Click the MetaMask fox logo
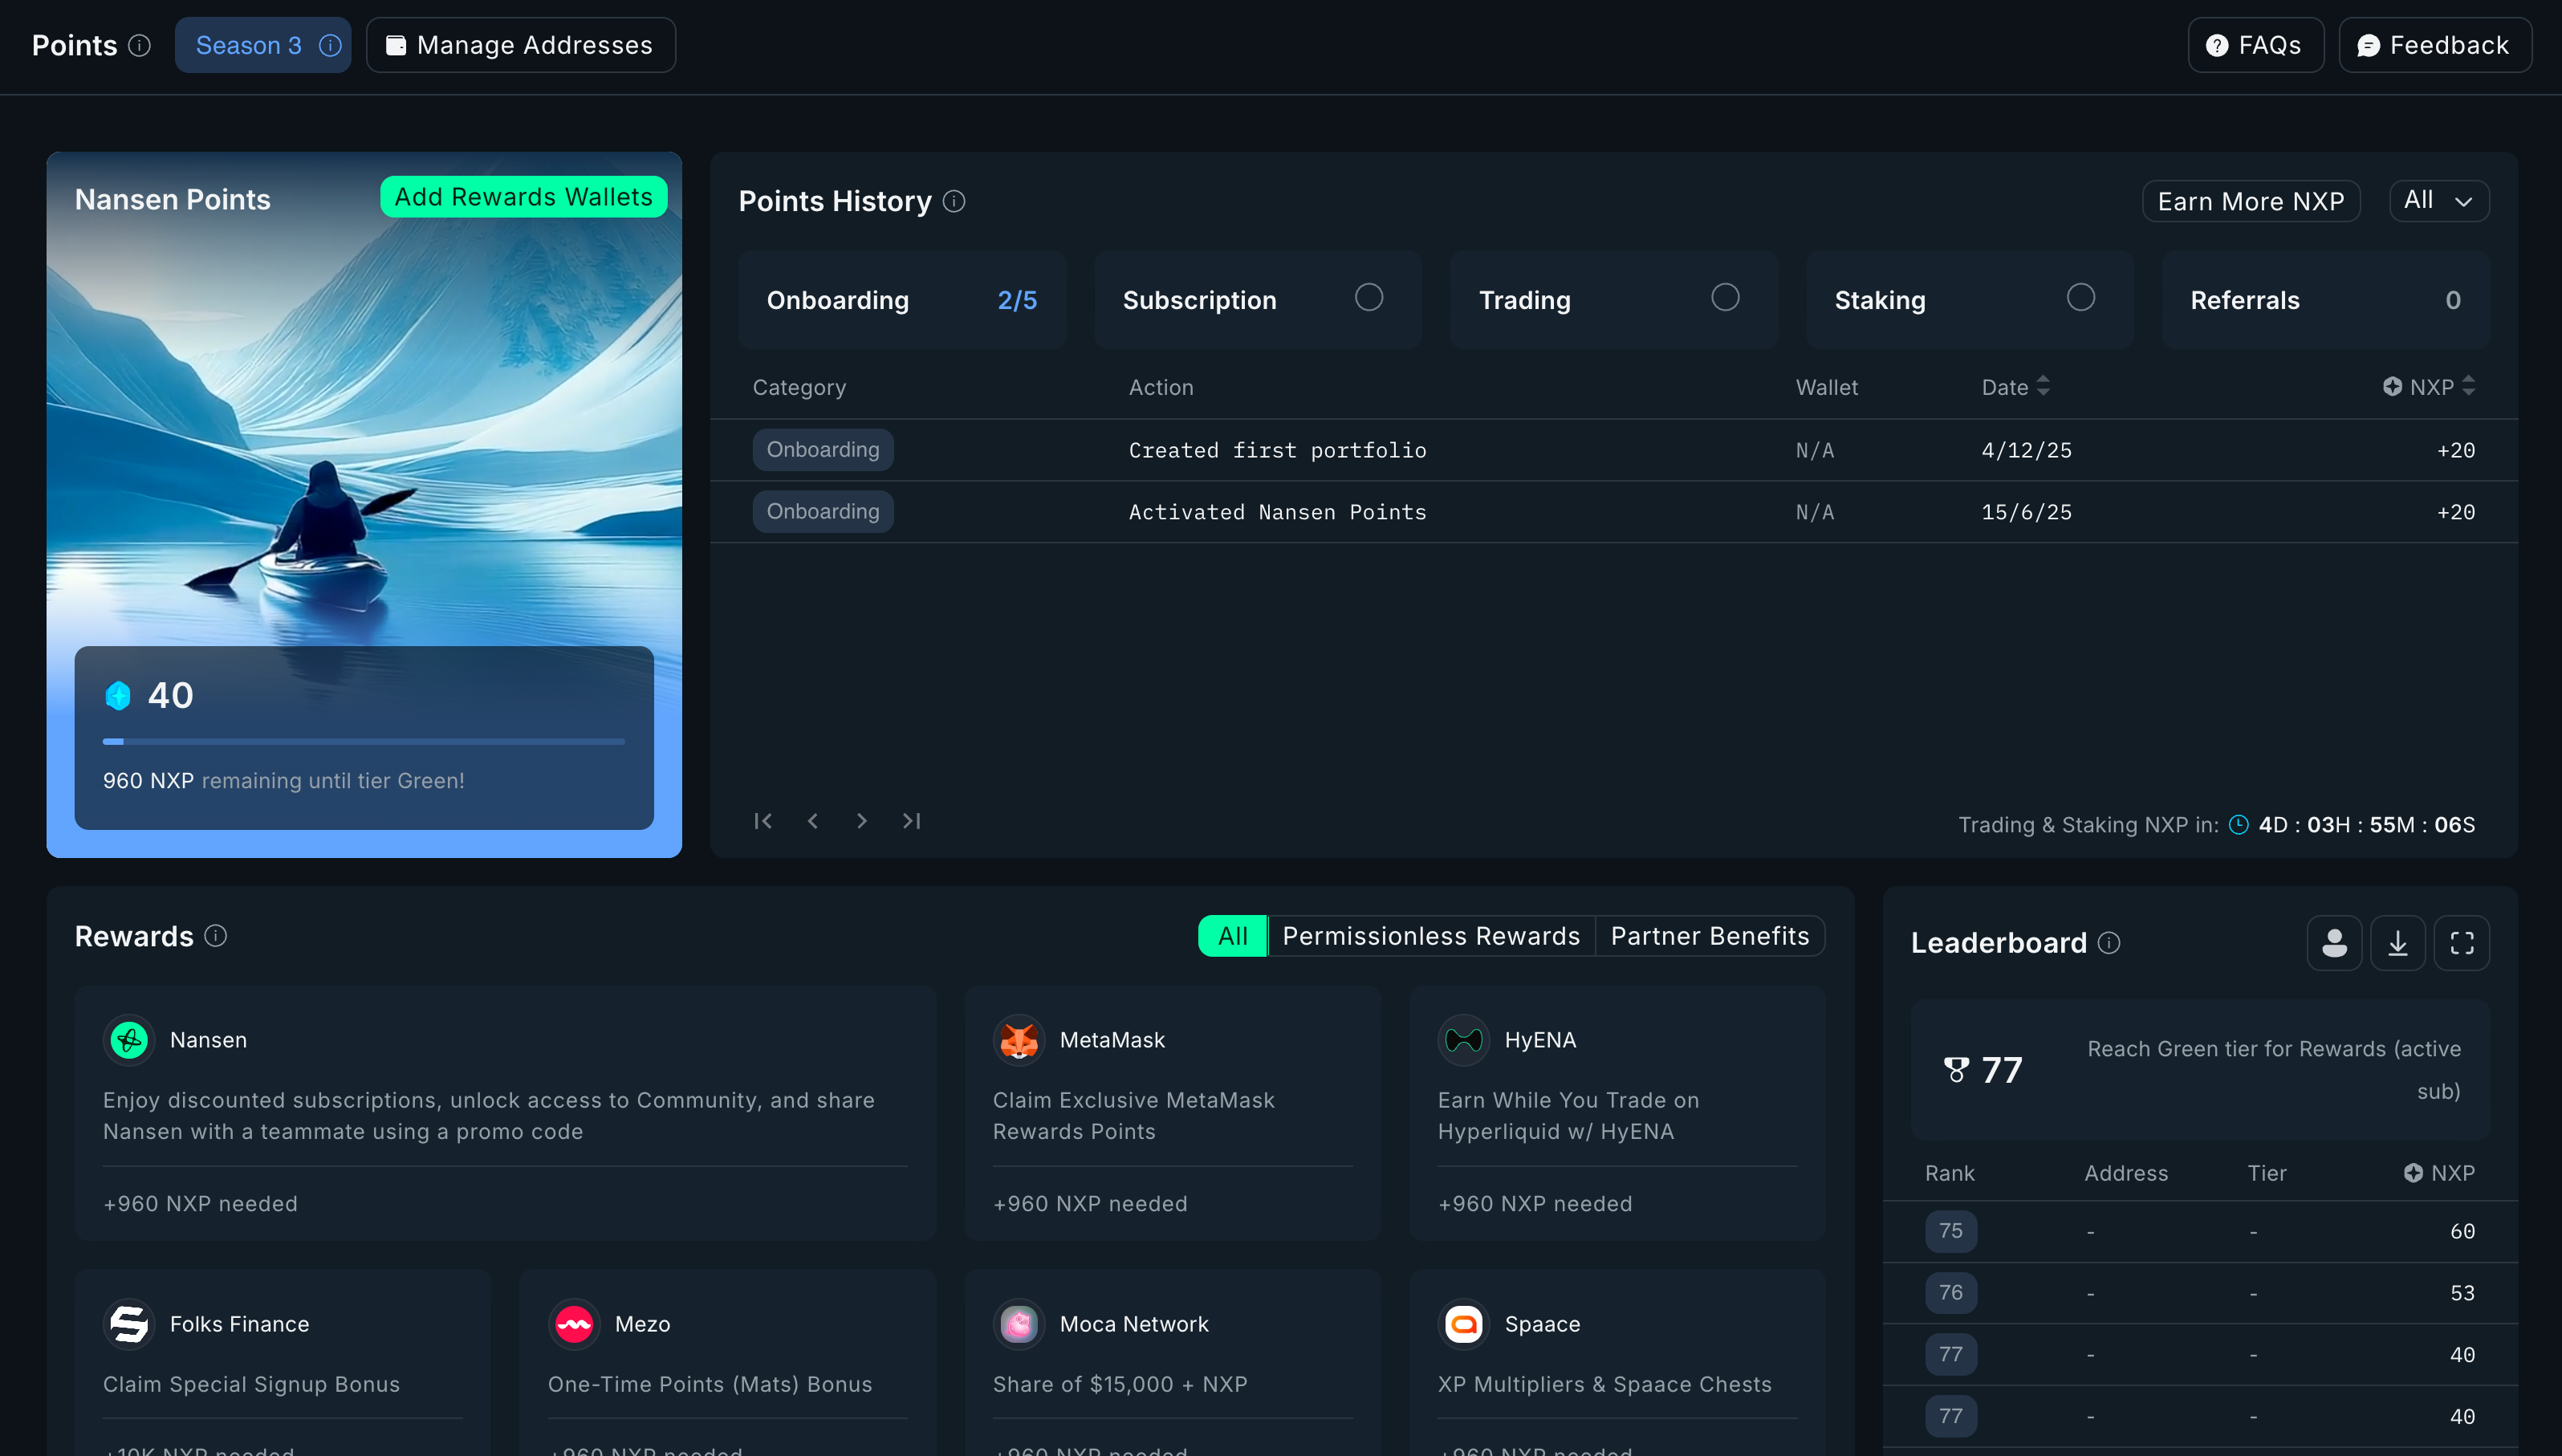This screenshot has width=2562, height=1456. 1019,1039
